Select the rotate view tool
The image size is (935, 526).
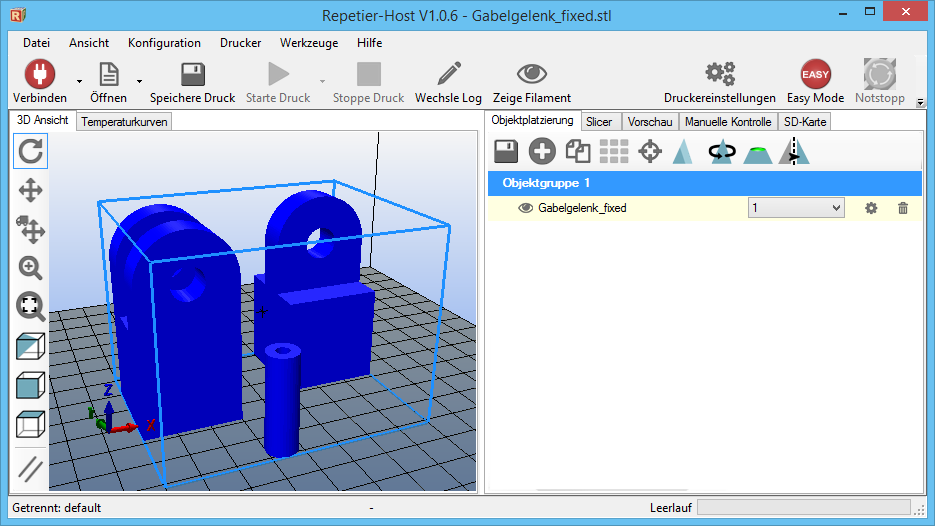30,151
